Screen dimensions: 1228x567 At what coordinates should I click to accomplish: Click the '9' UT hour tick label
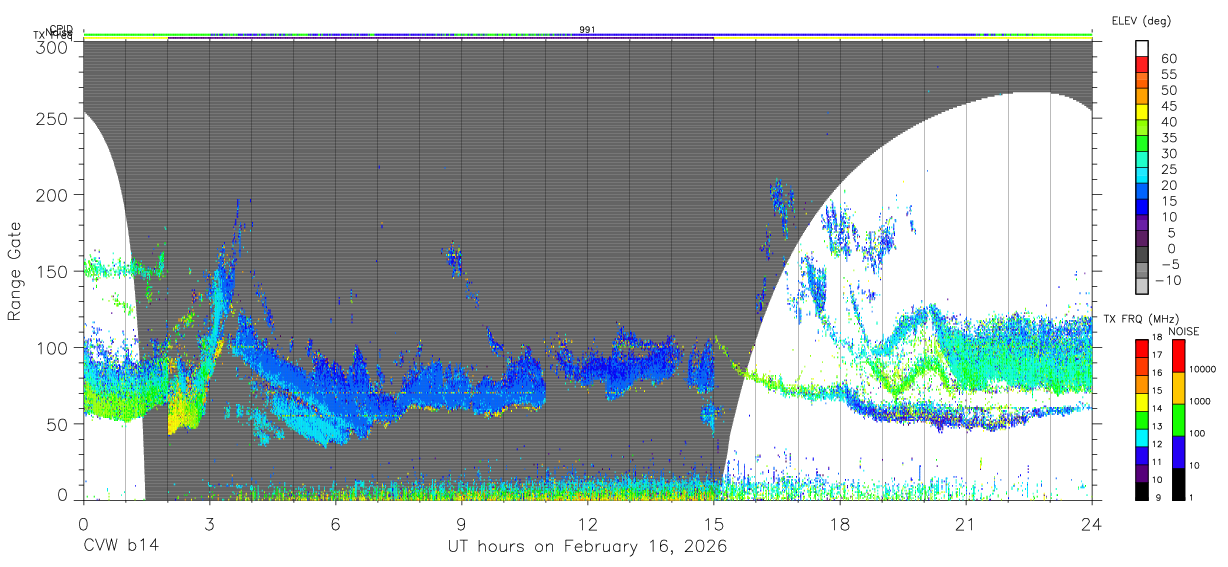click(461, 524)
